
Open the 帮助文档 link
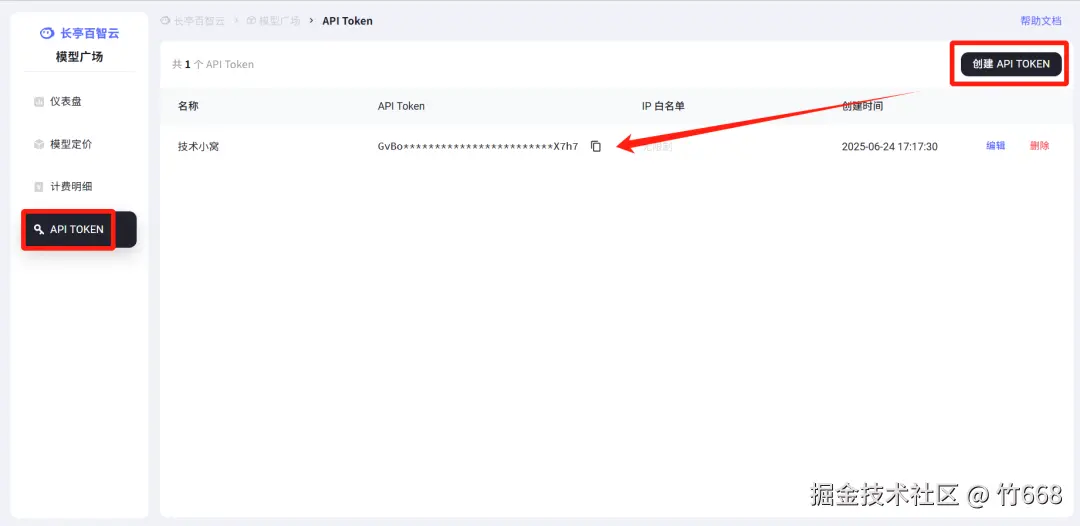1041,21
